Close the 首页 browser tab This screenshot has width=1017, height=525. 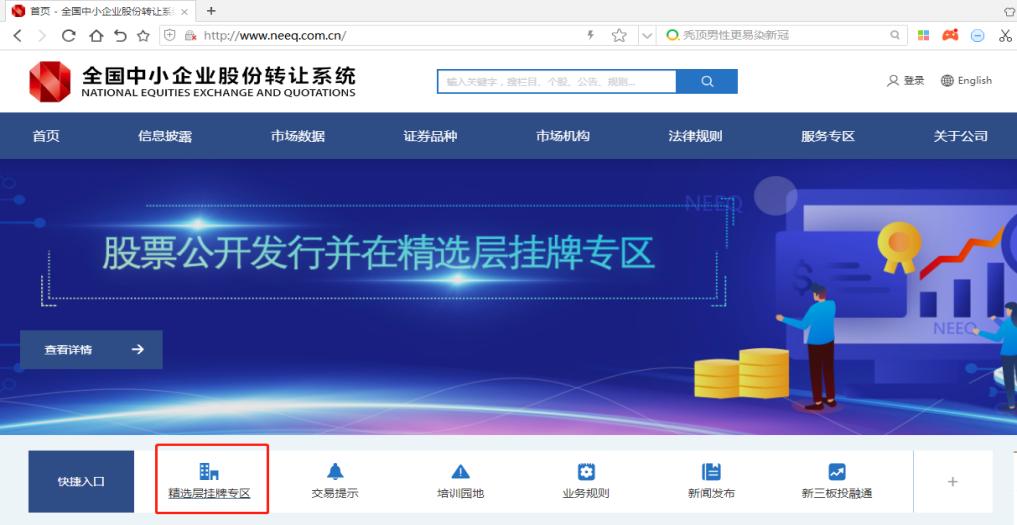(x=184, y=12)
